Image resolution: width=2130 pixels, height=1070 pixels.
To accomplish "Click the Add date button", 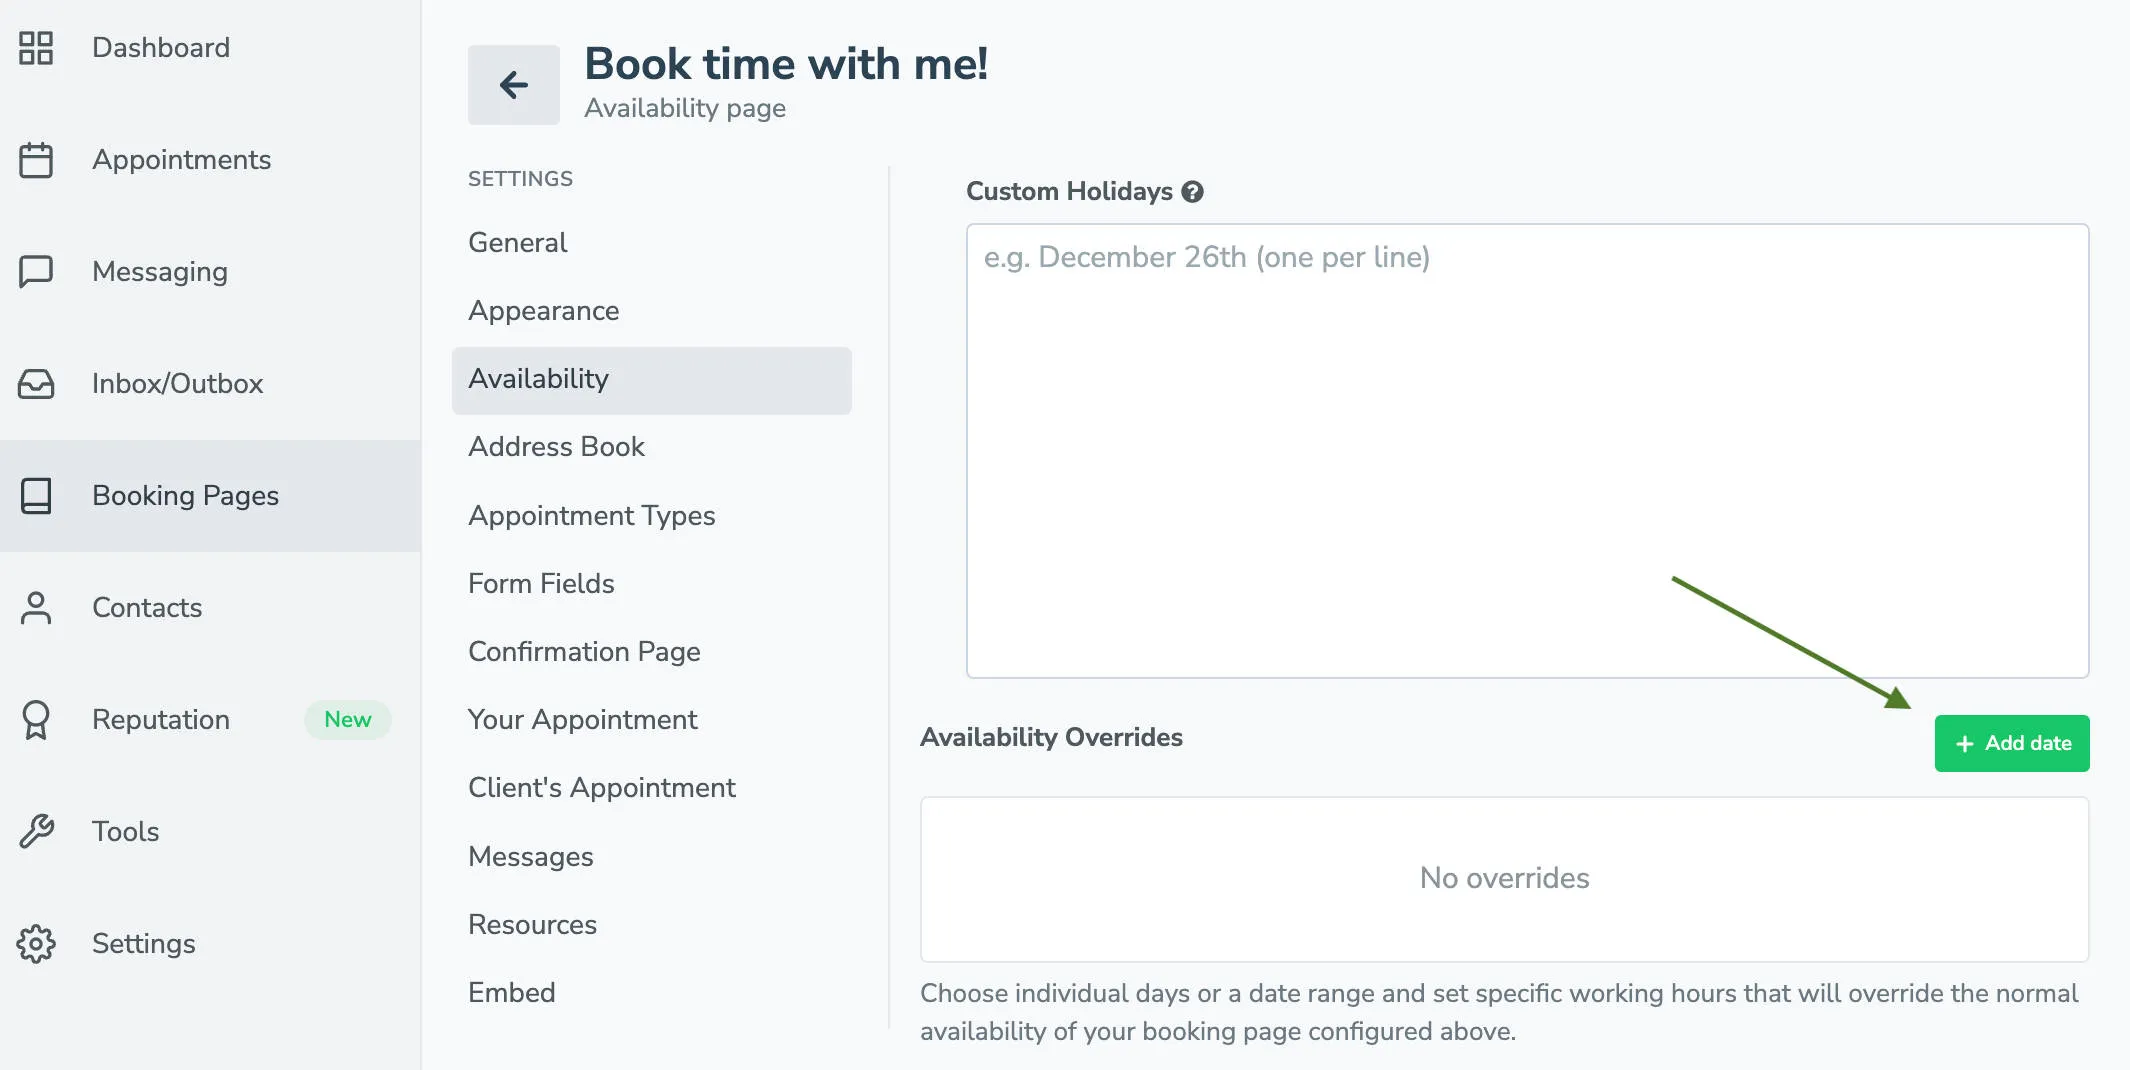I will tap(2012, 743).
